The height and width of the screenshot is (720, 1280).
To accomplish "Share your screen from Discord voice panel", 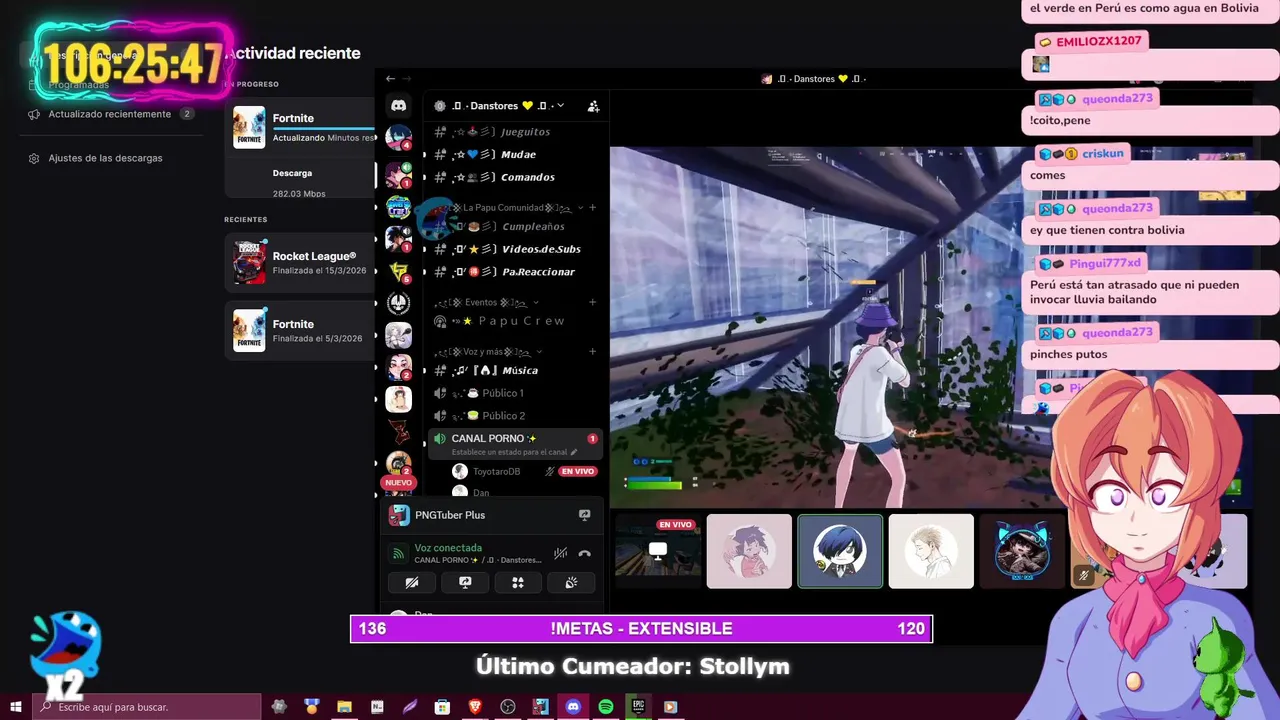I will tap(465, 582).
